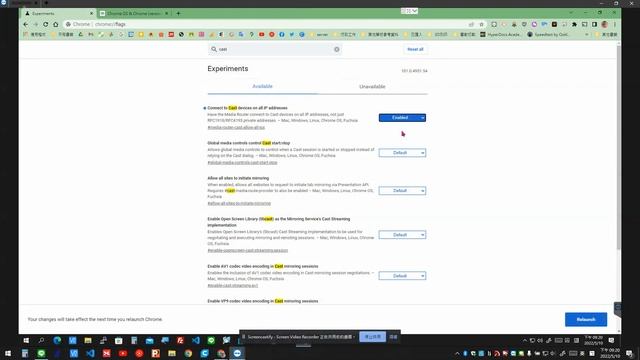Screen dimensions: 640x360
Task: Click the page vertical scrollbar
Action: [x=618, y=147]
